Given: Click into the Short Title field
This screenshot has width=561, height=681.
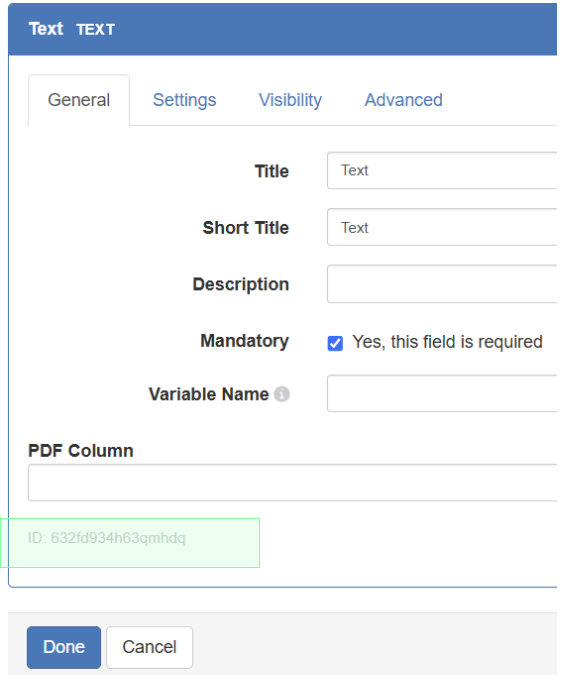Looking at the screenshot, I should pos(442,227).
